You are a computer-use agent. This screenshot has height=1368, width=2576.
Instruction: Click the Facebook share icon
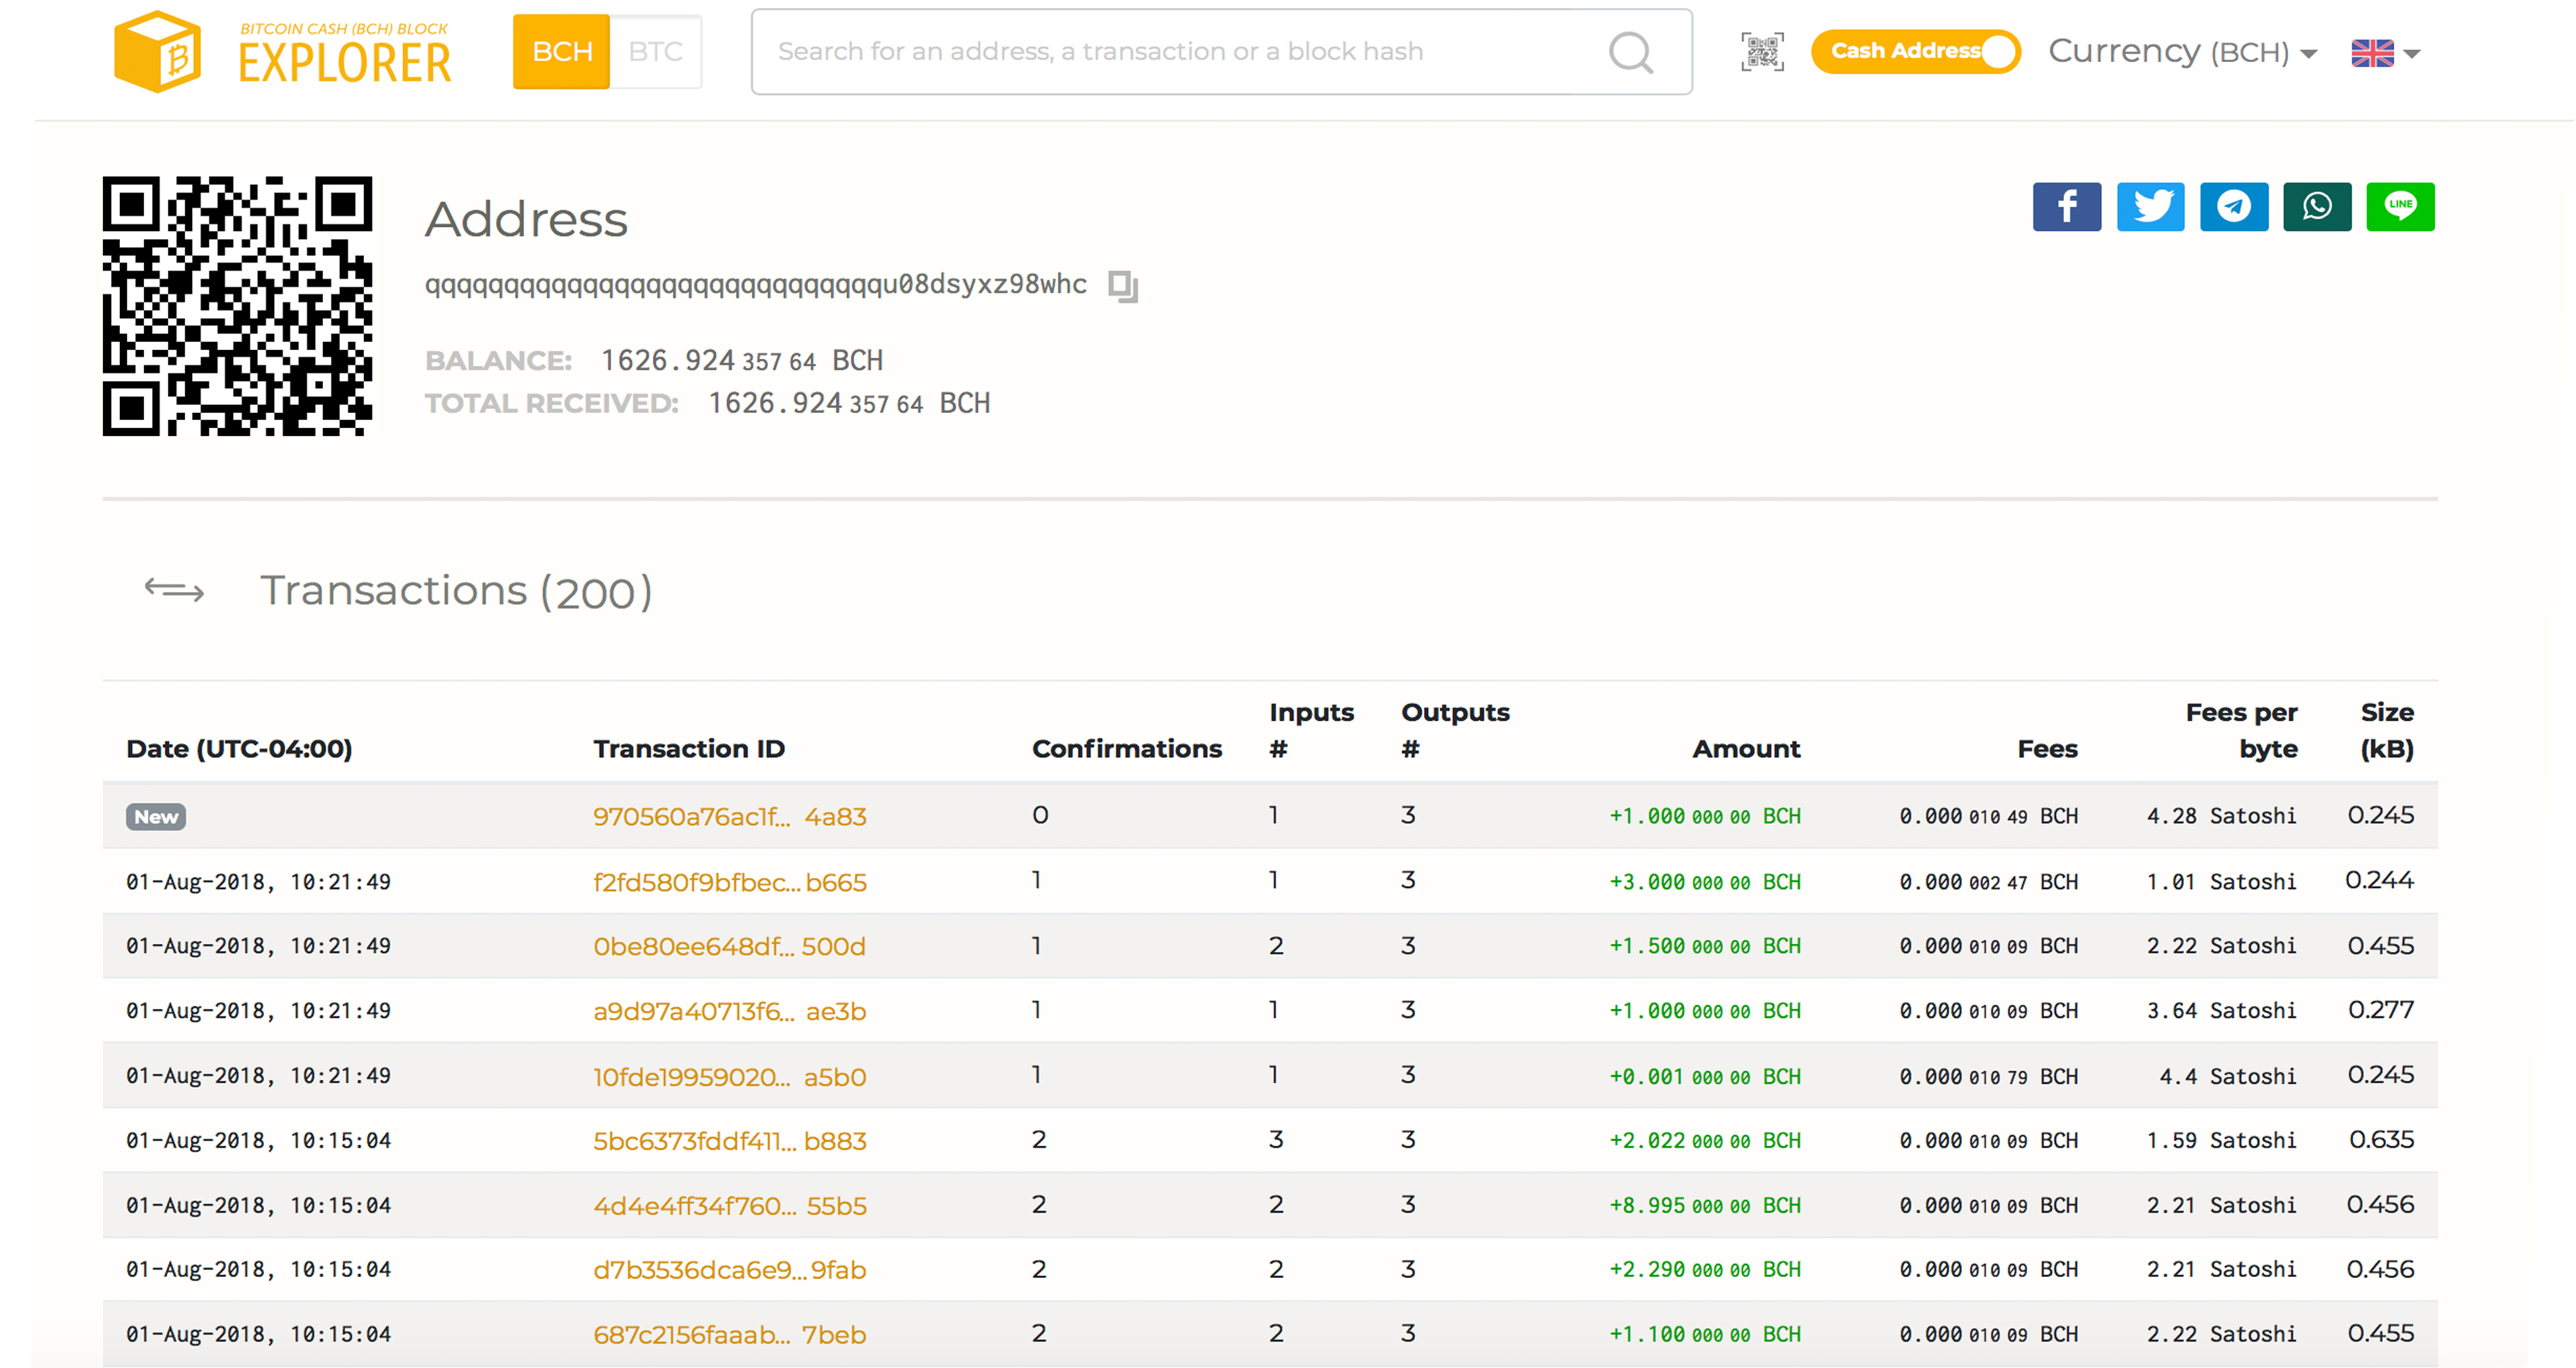tap(2070, 203)
